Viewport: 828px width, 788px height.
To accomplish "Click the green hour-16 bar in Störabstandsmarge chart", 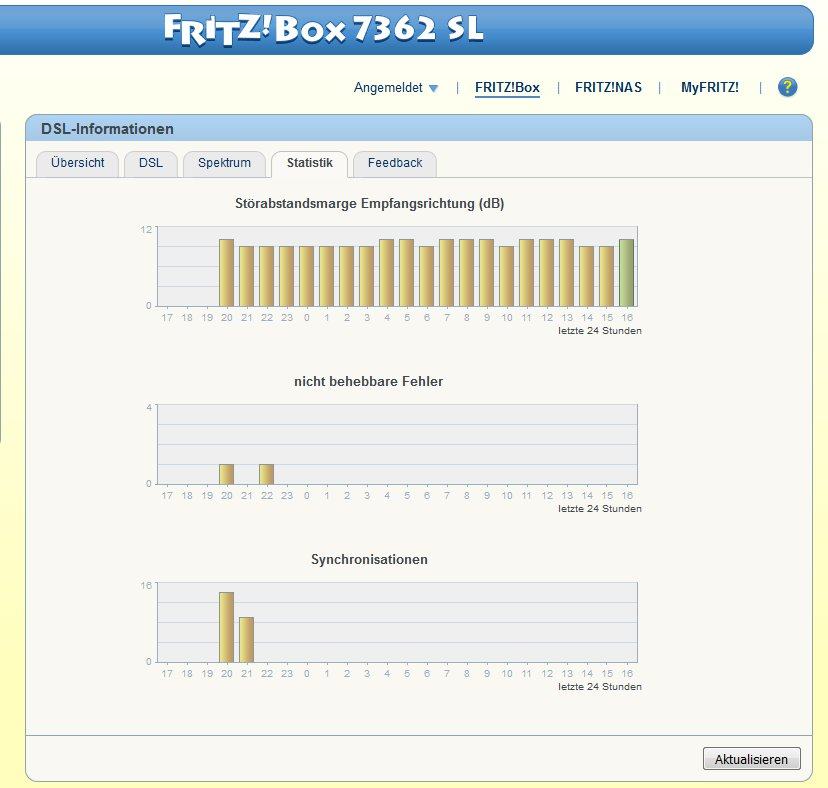I will tap(626, 273).
